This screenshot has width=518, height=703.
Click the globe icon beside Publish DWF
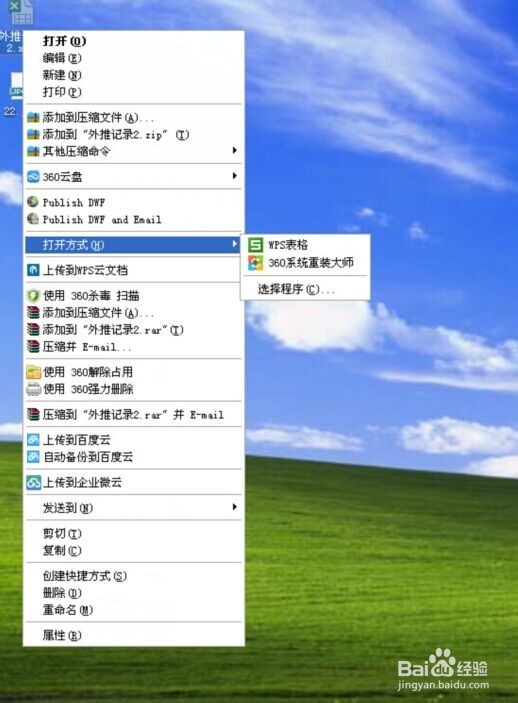(33, 202)
